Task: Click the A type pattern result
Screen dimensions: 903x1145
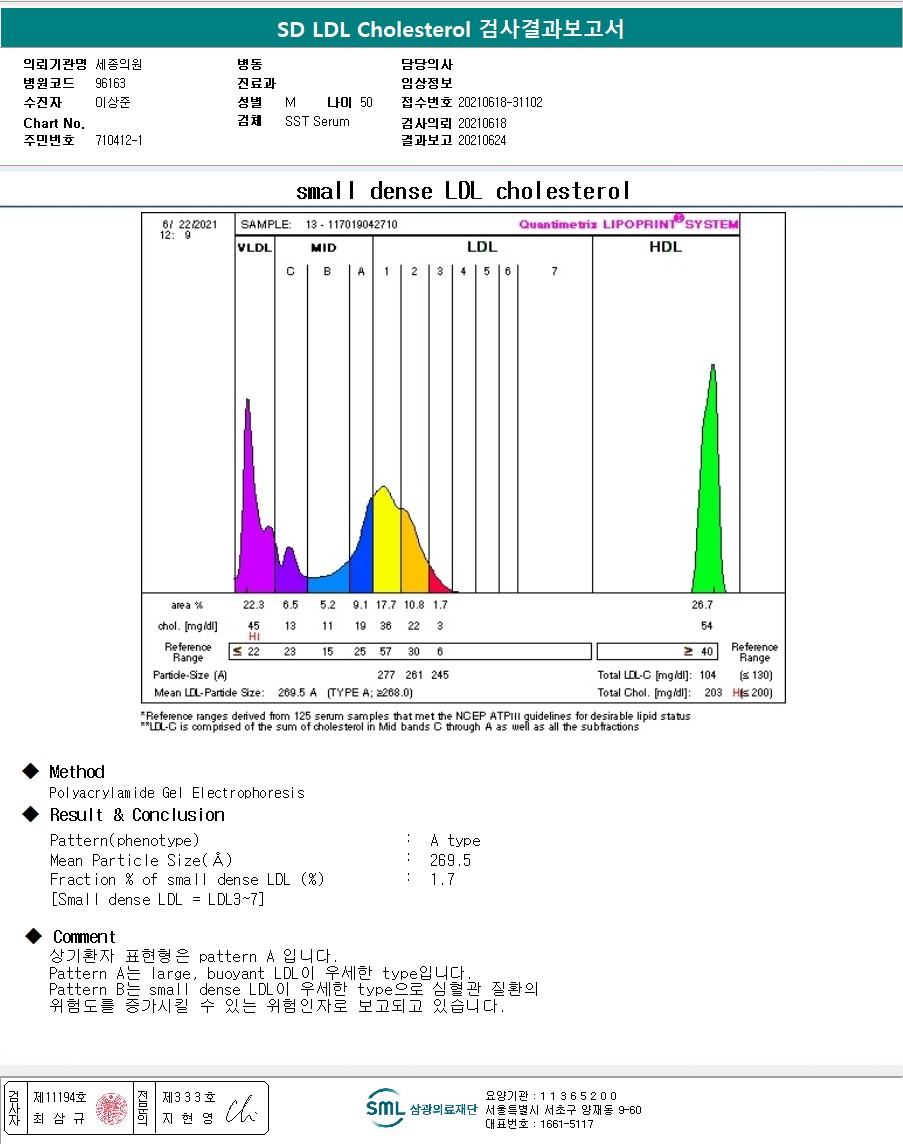Action: point(456,840)
